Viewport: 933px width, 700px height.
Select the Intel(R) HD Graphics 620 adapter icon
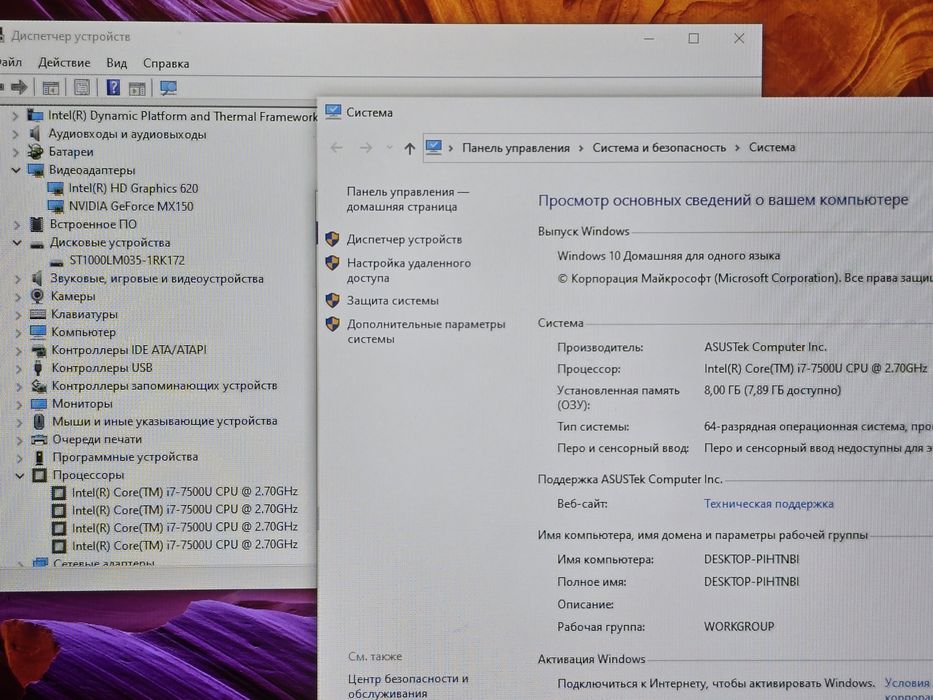click(x=55, y=189)
